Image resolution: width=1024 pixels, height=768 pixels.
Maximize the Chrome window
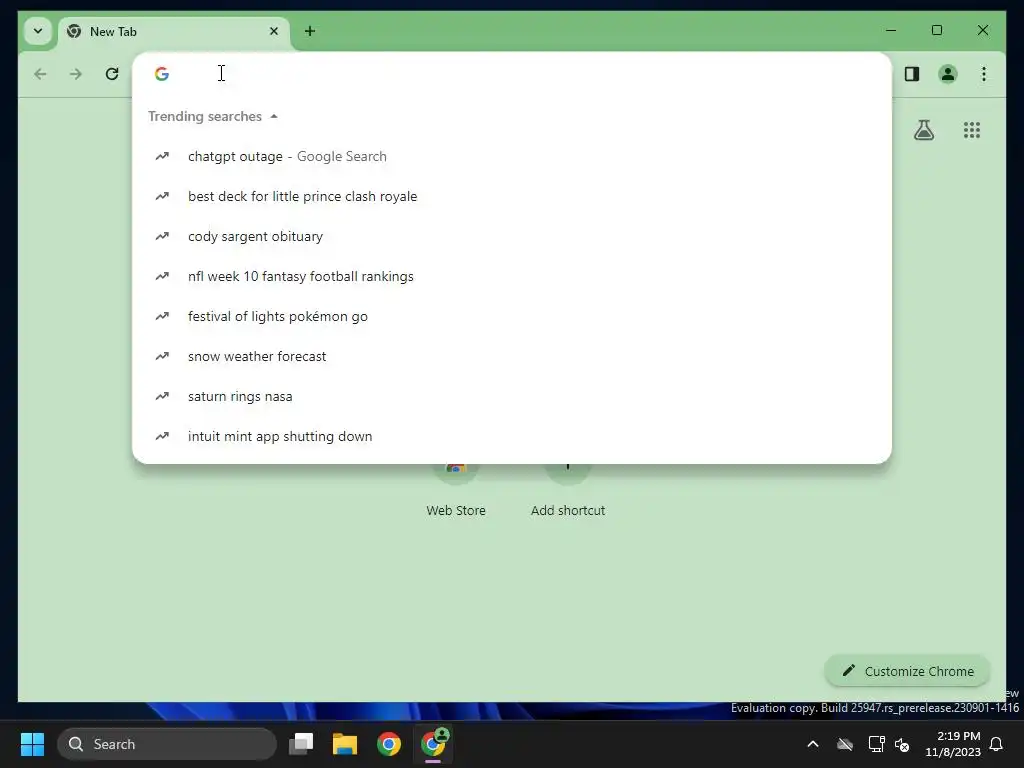[x=936, y=30]
